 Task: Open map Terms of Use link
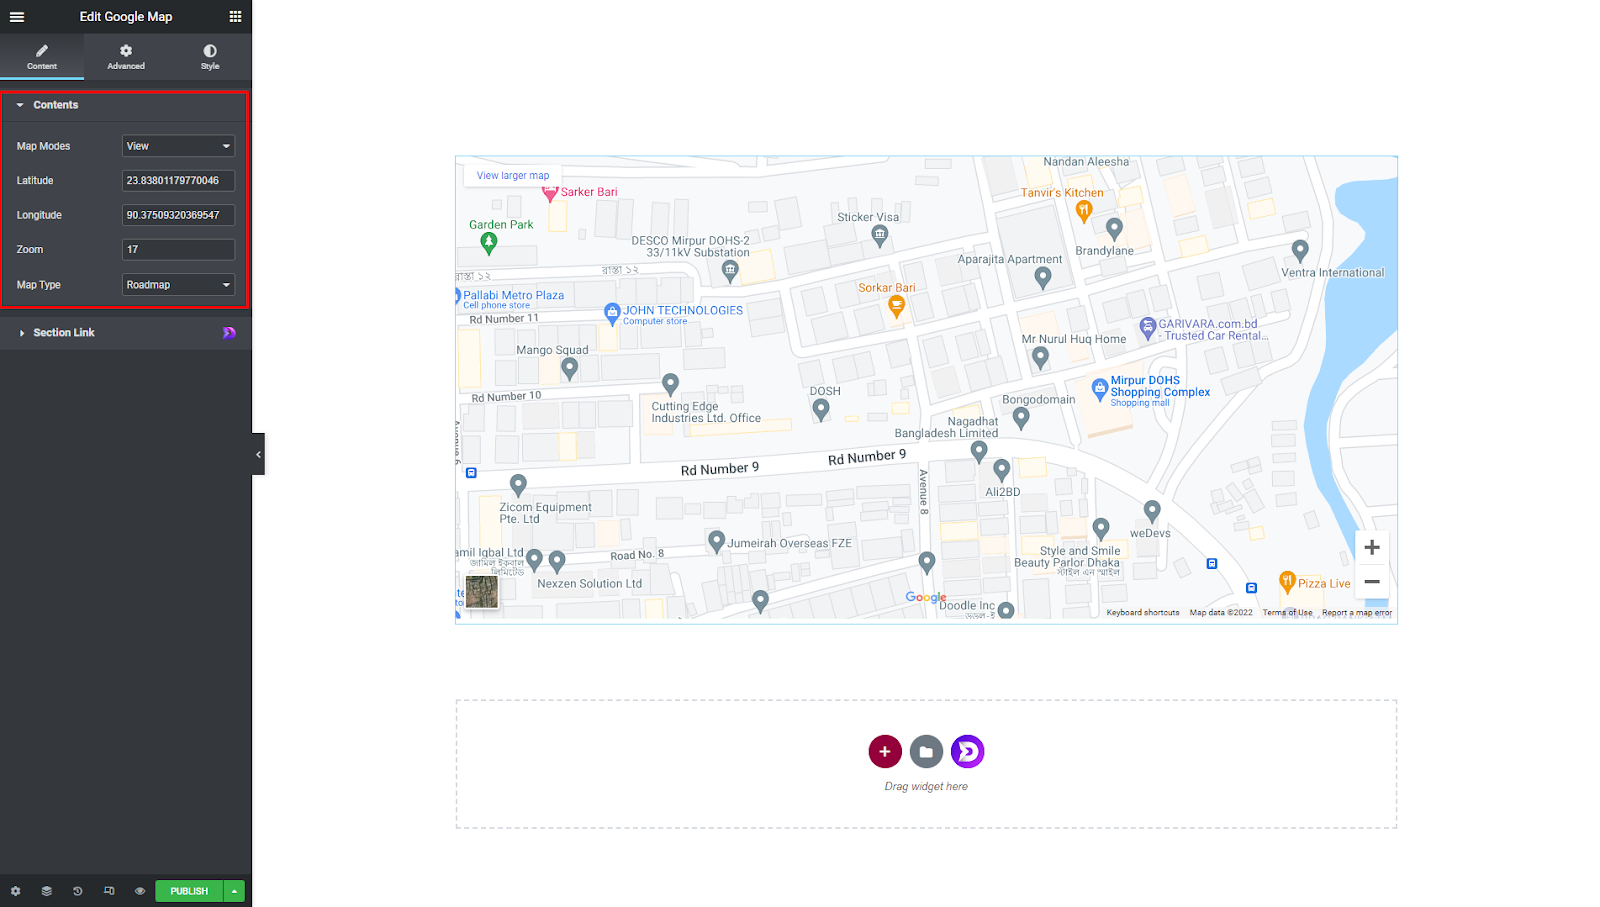pos(1287,613)
